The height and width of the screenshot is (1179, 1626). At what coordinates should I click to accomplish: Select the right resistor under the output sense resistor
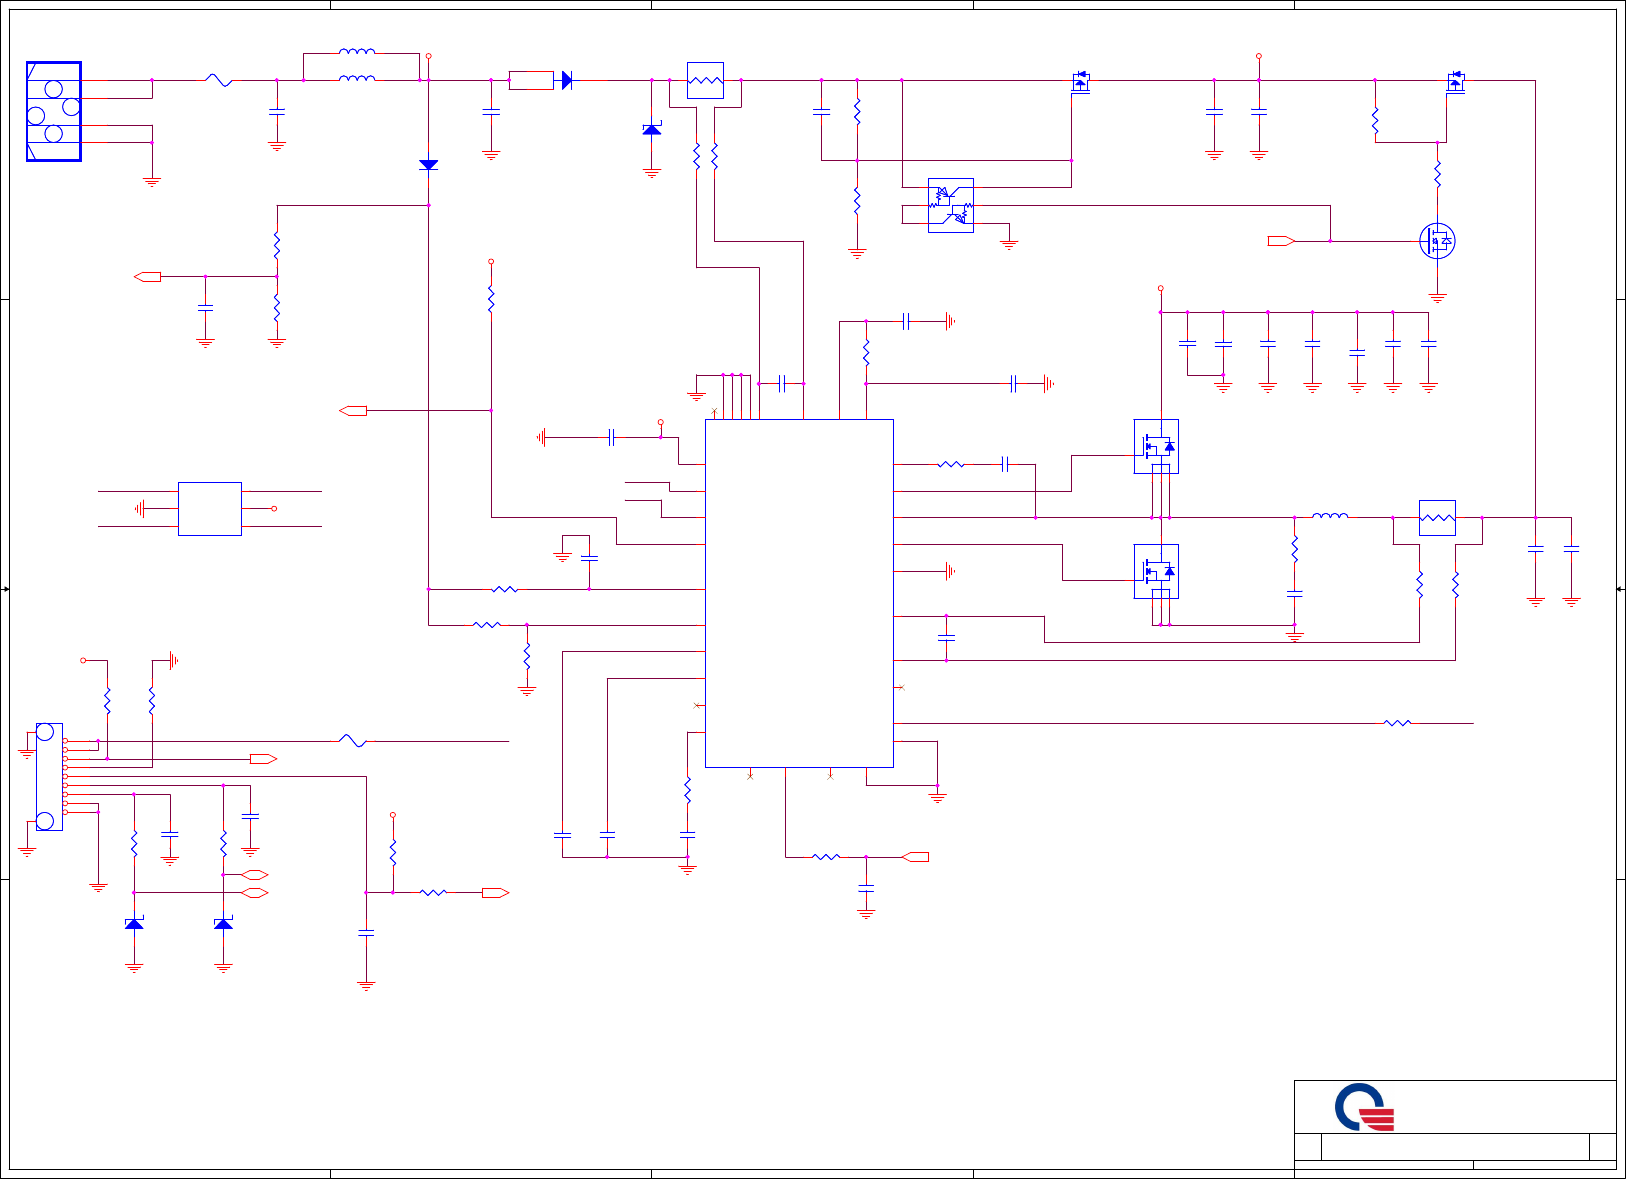(x=1455, y=584)
